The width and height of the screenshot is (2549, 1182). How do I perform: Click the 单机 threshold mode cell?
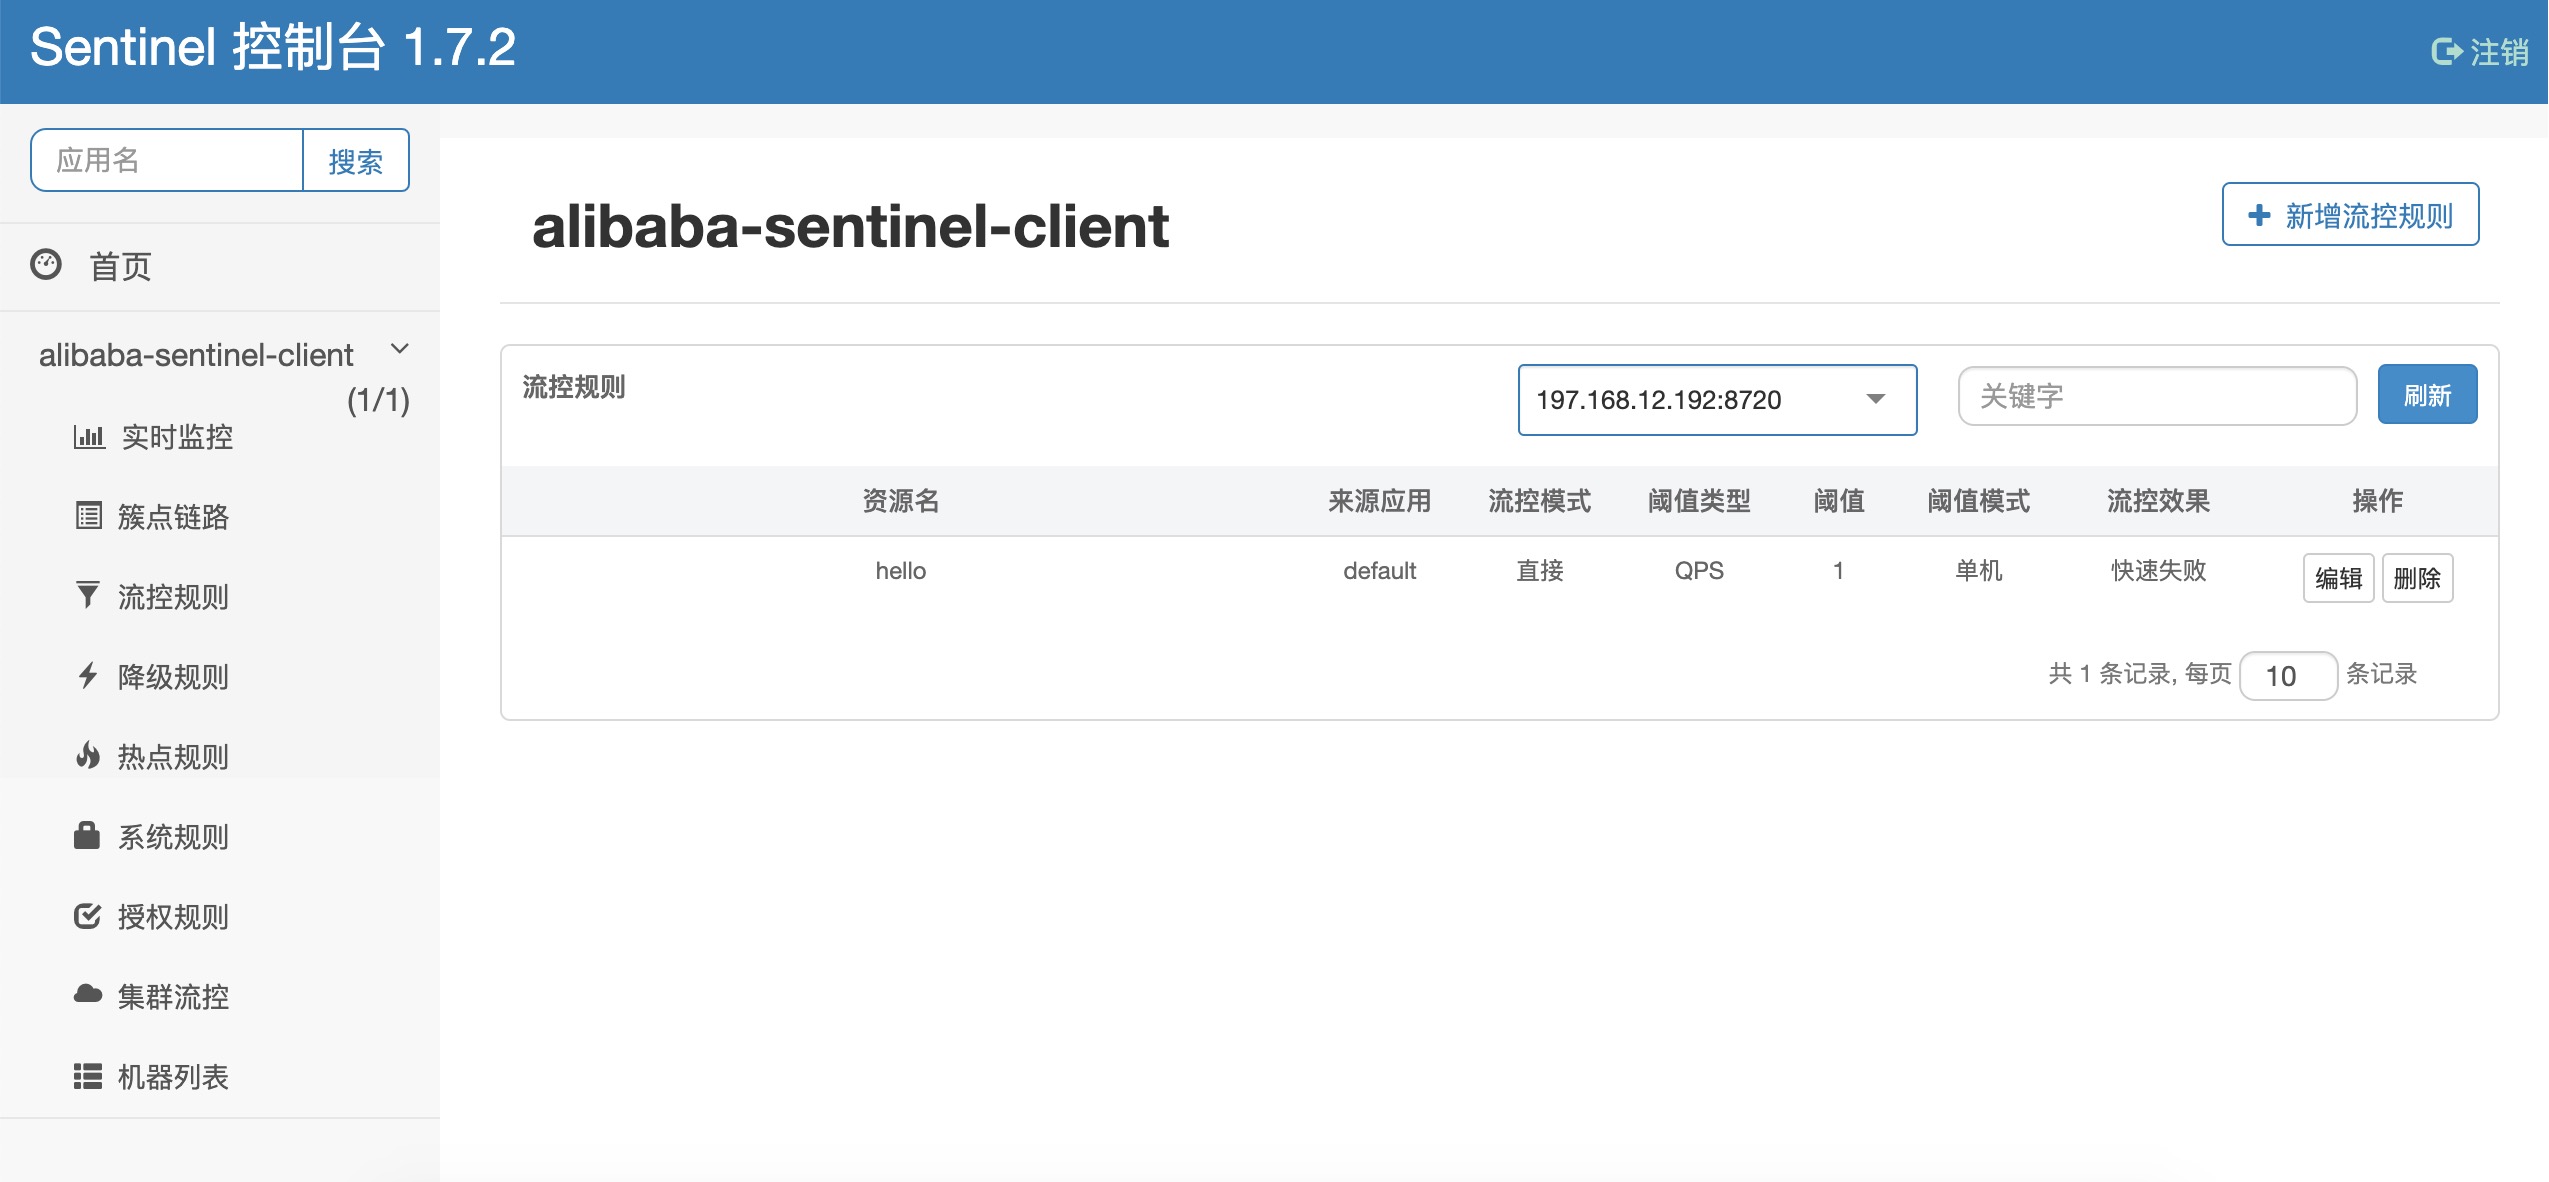[x=1978, y=570]
